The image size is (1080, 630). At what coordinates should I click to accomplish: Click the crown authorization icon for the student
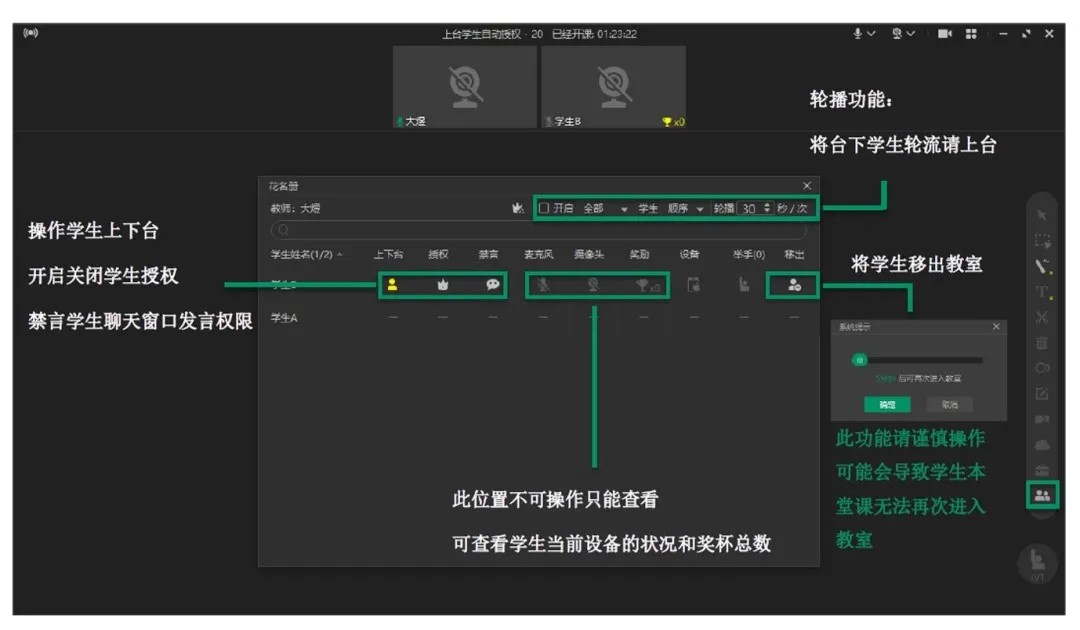click(x=443, y=285)
